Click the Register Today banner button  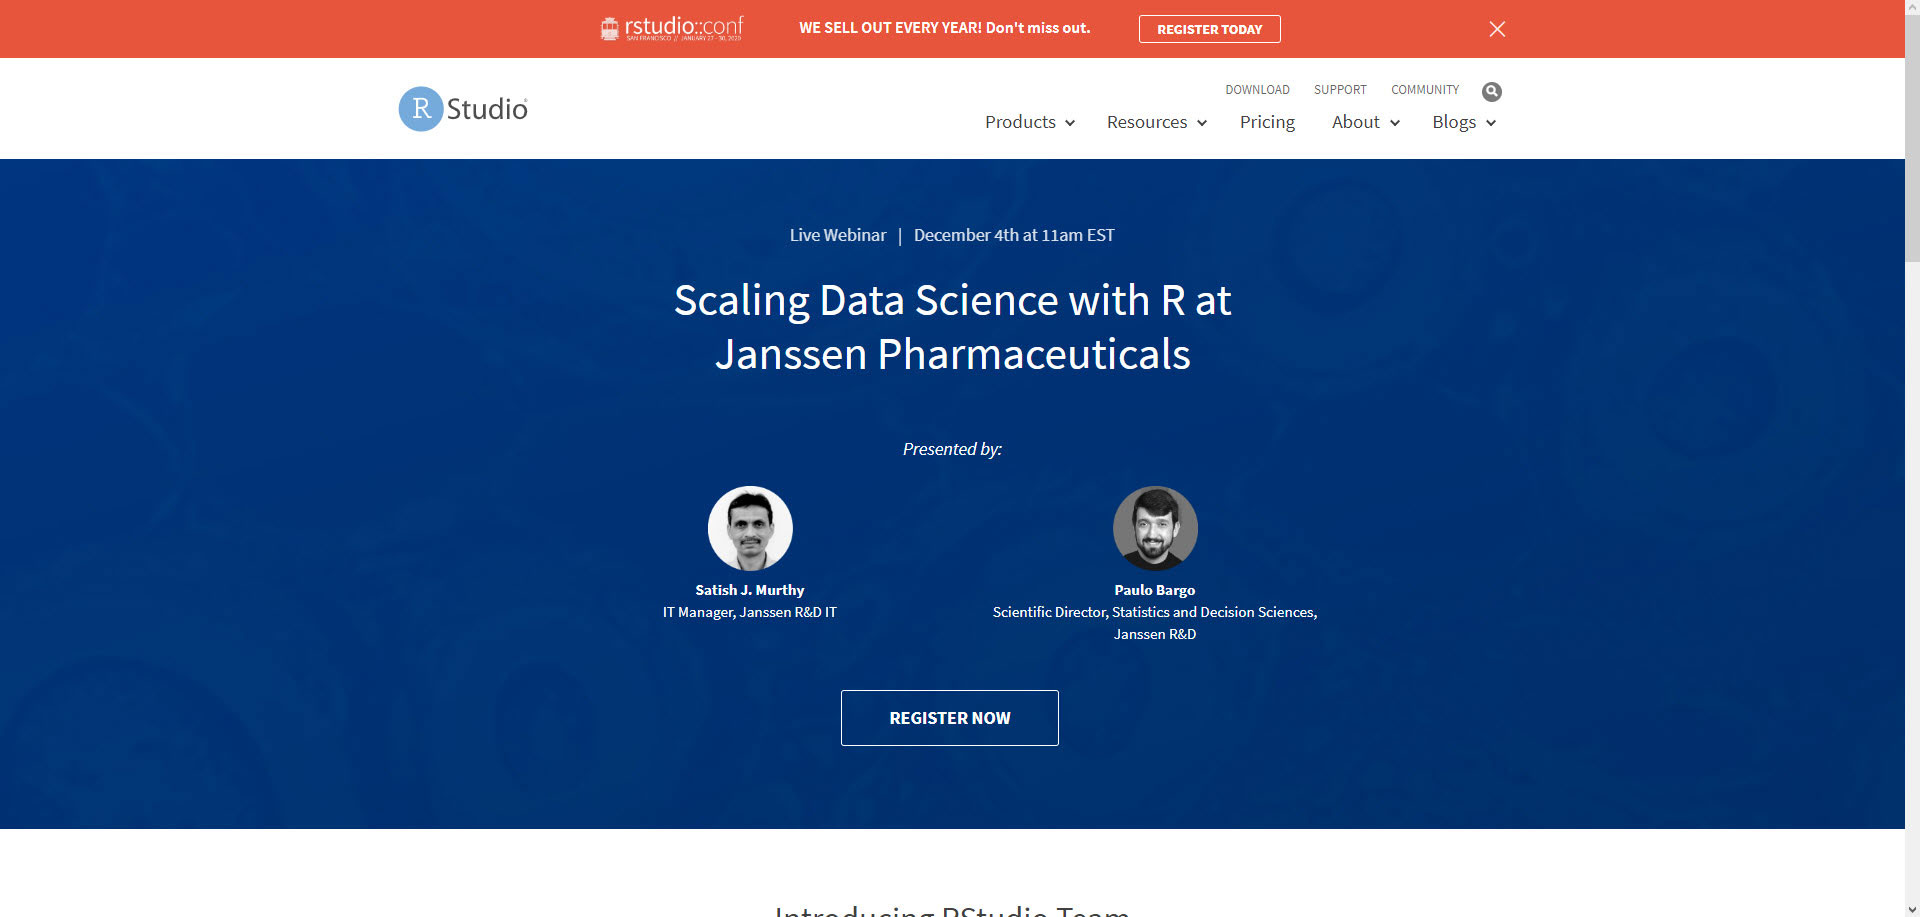click(x=1209, y=29)
